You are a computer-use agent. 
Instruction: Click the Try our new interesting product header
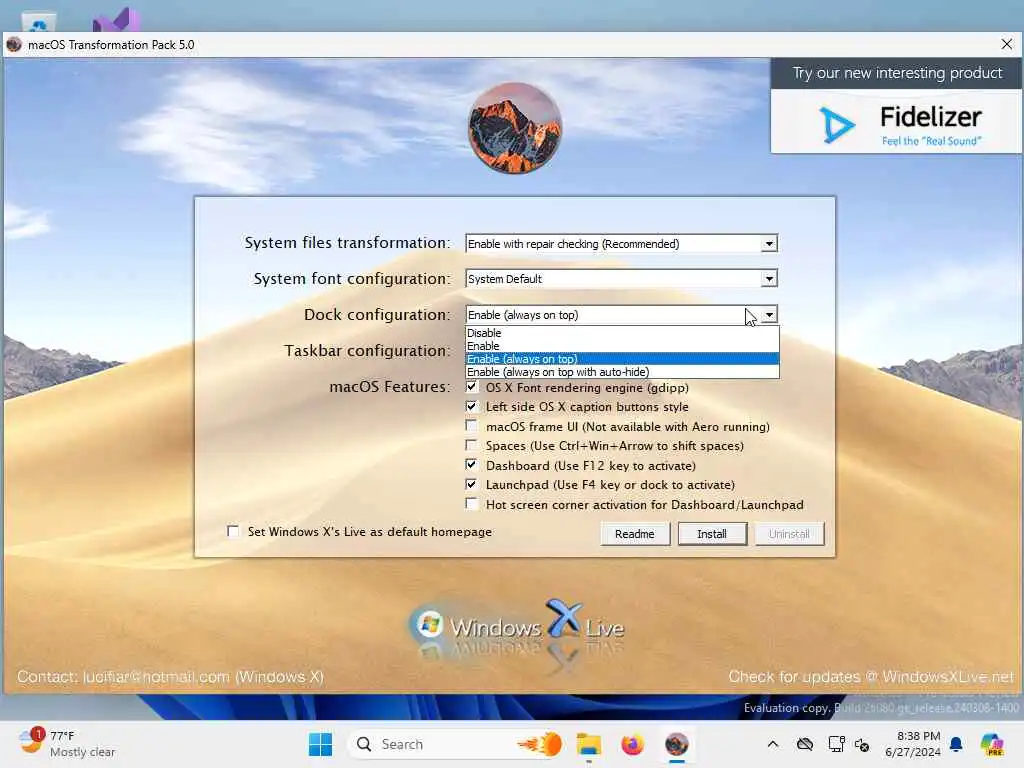897,72
